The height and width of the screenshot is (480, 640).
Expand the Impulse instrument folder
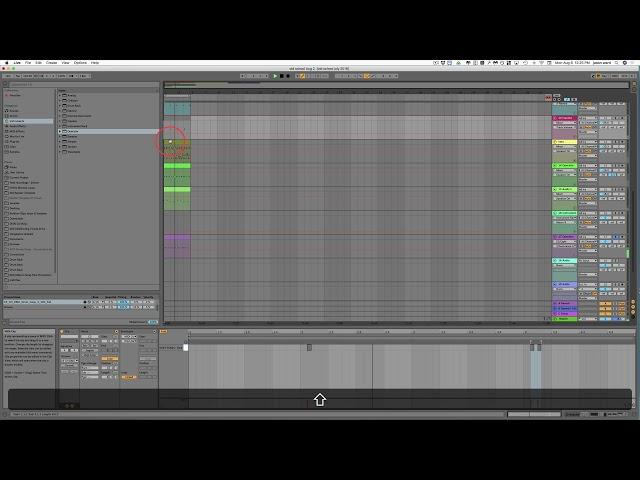(60, 121)
